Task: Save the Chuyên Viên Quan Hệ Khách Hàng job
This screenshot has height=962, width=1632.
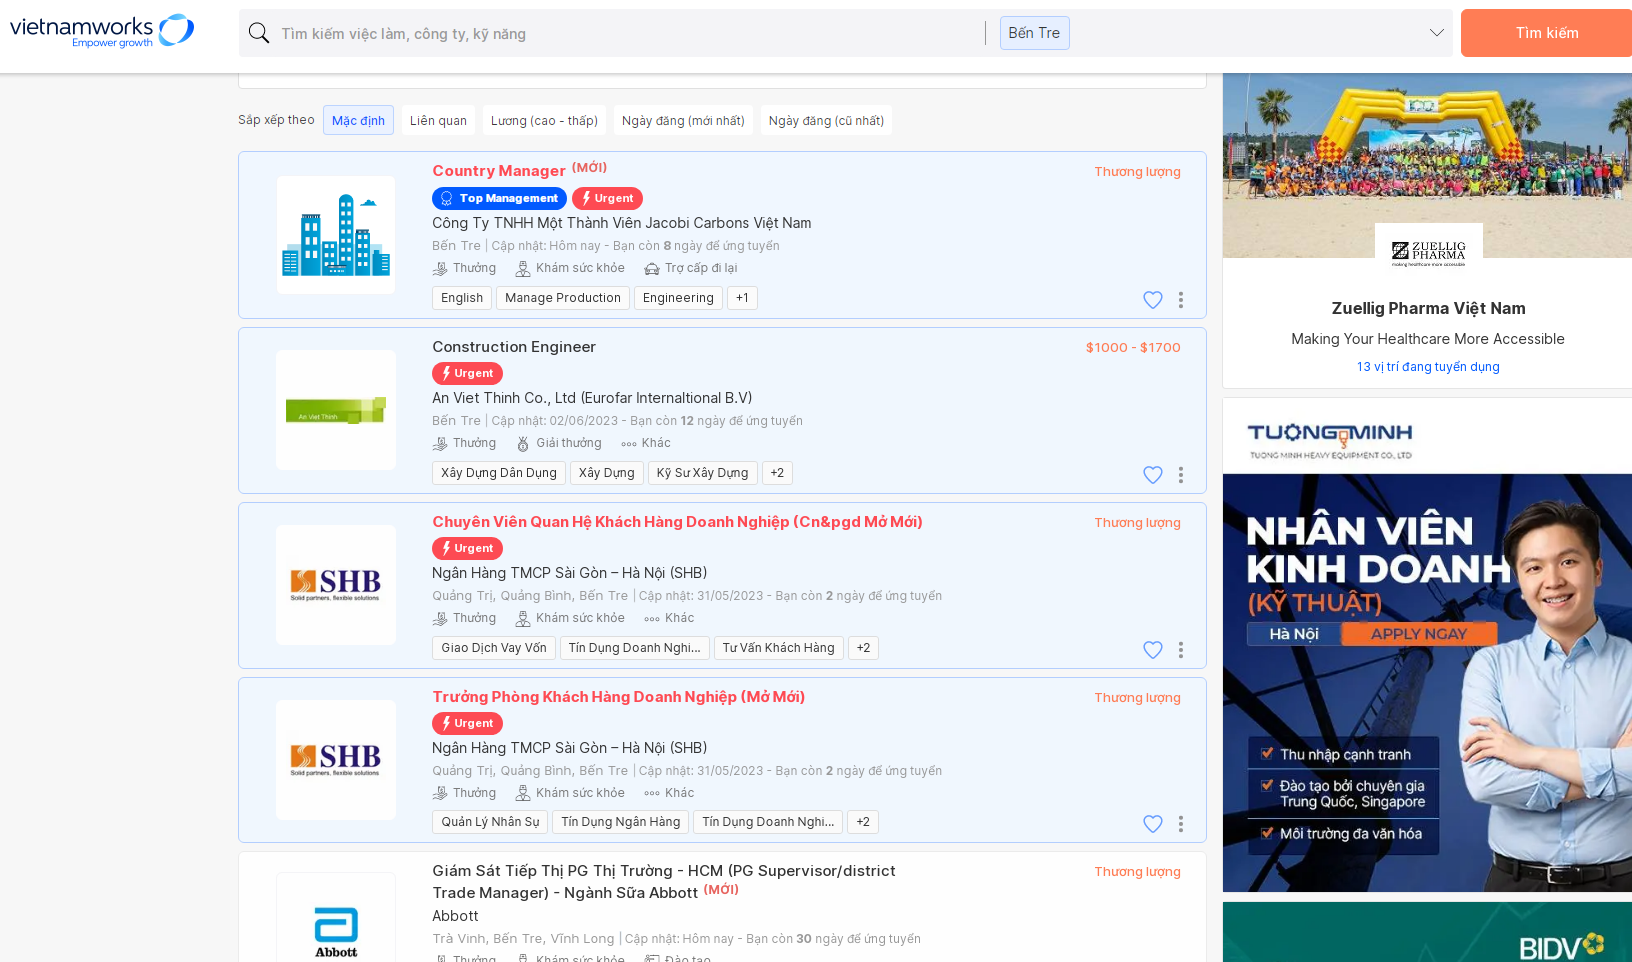Action: tap(1153, 650)
